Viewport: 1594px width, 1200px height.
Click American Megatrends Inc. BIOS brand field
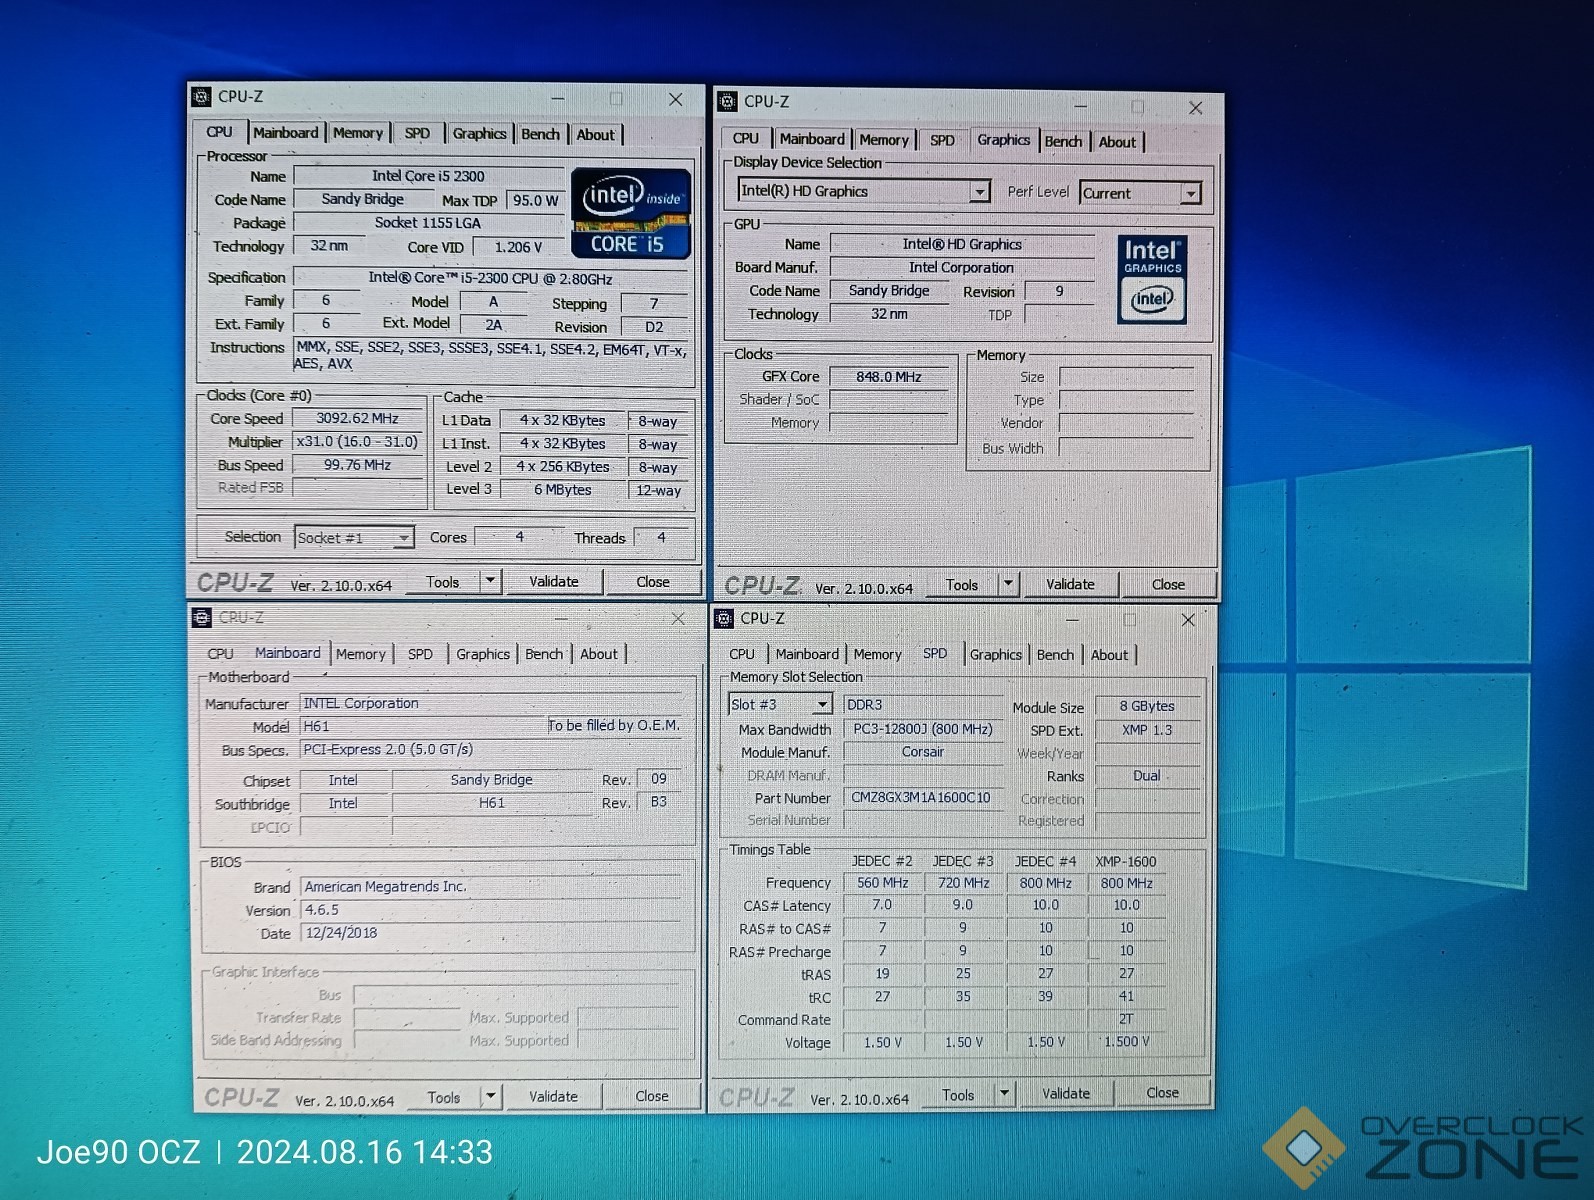coord(490,886)
